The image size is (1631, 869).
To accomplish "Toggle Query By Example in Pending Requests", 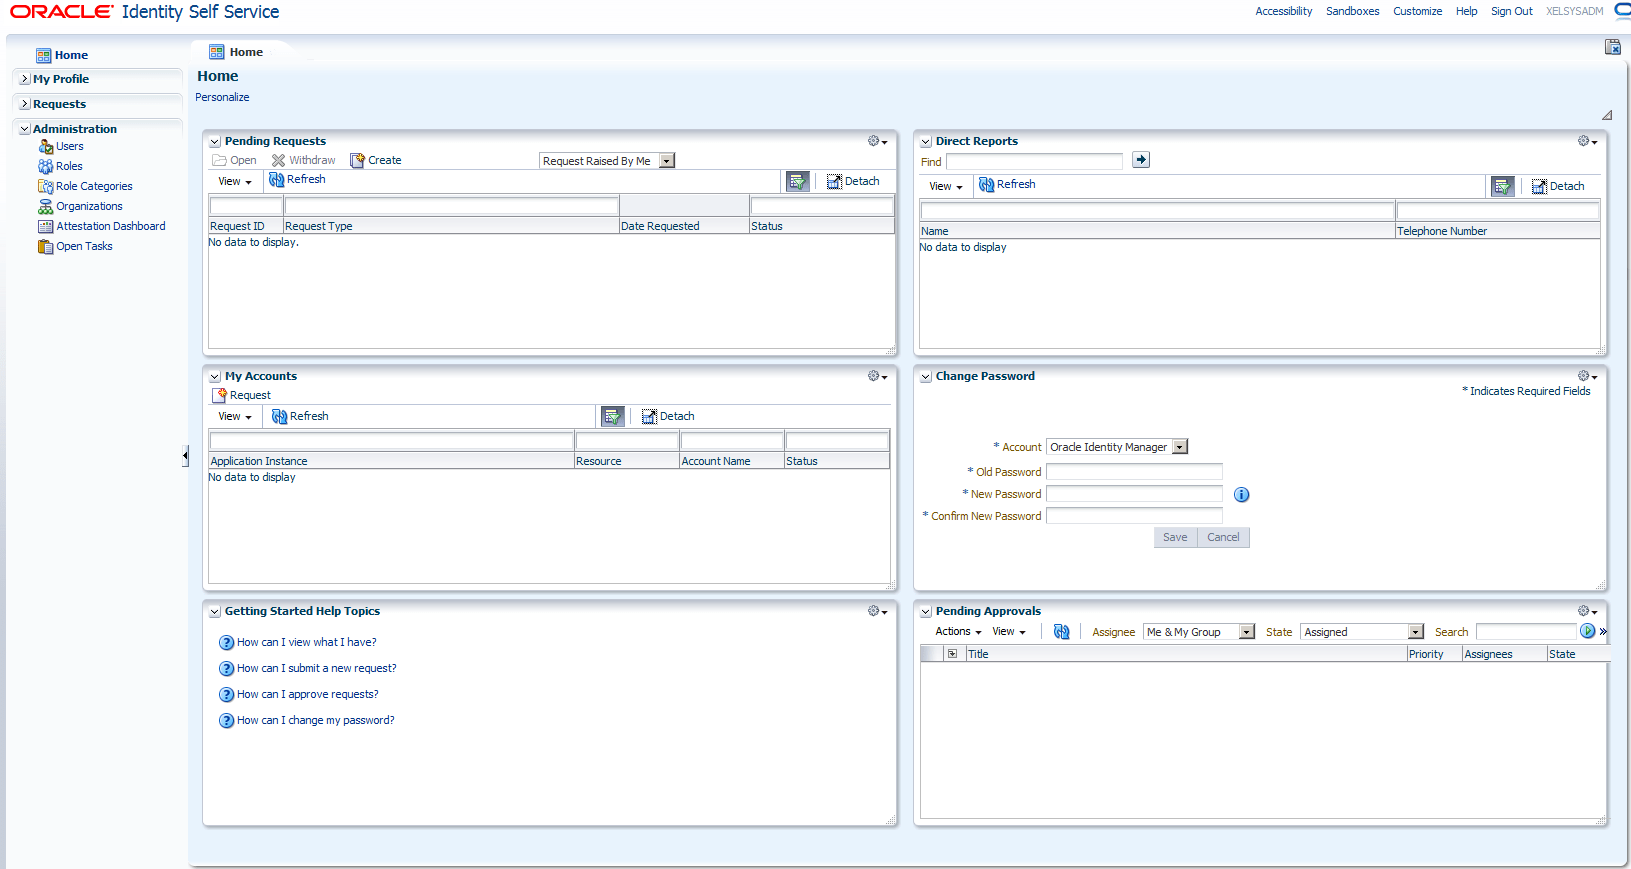I will (798, 181).
